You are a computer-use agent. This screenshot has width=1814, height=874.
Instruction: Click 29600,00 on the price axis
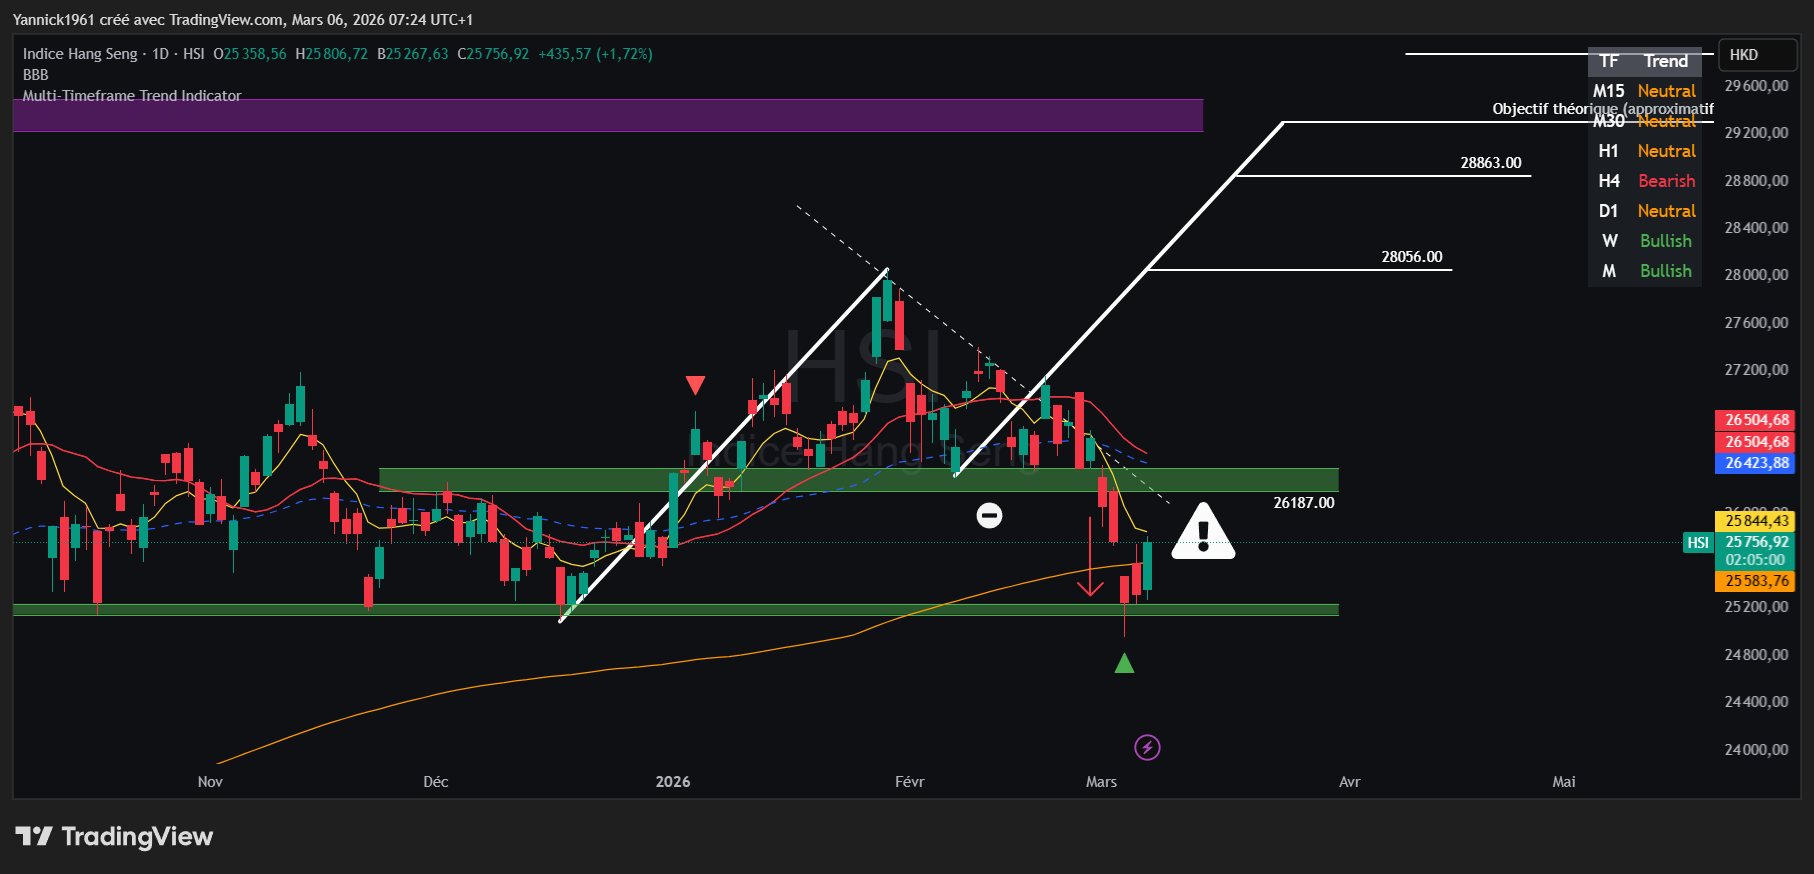click(x=1757, y=86)
